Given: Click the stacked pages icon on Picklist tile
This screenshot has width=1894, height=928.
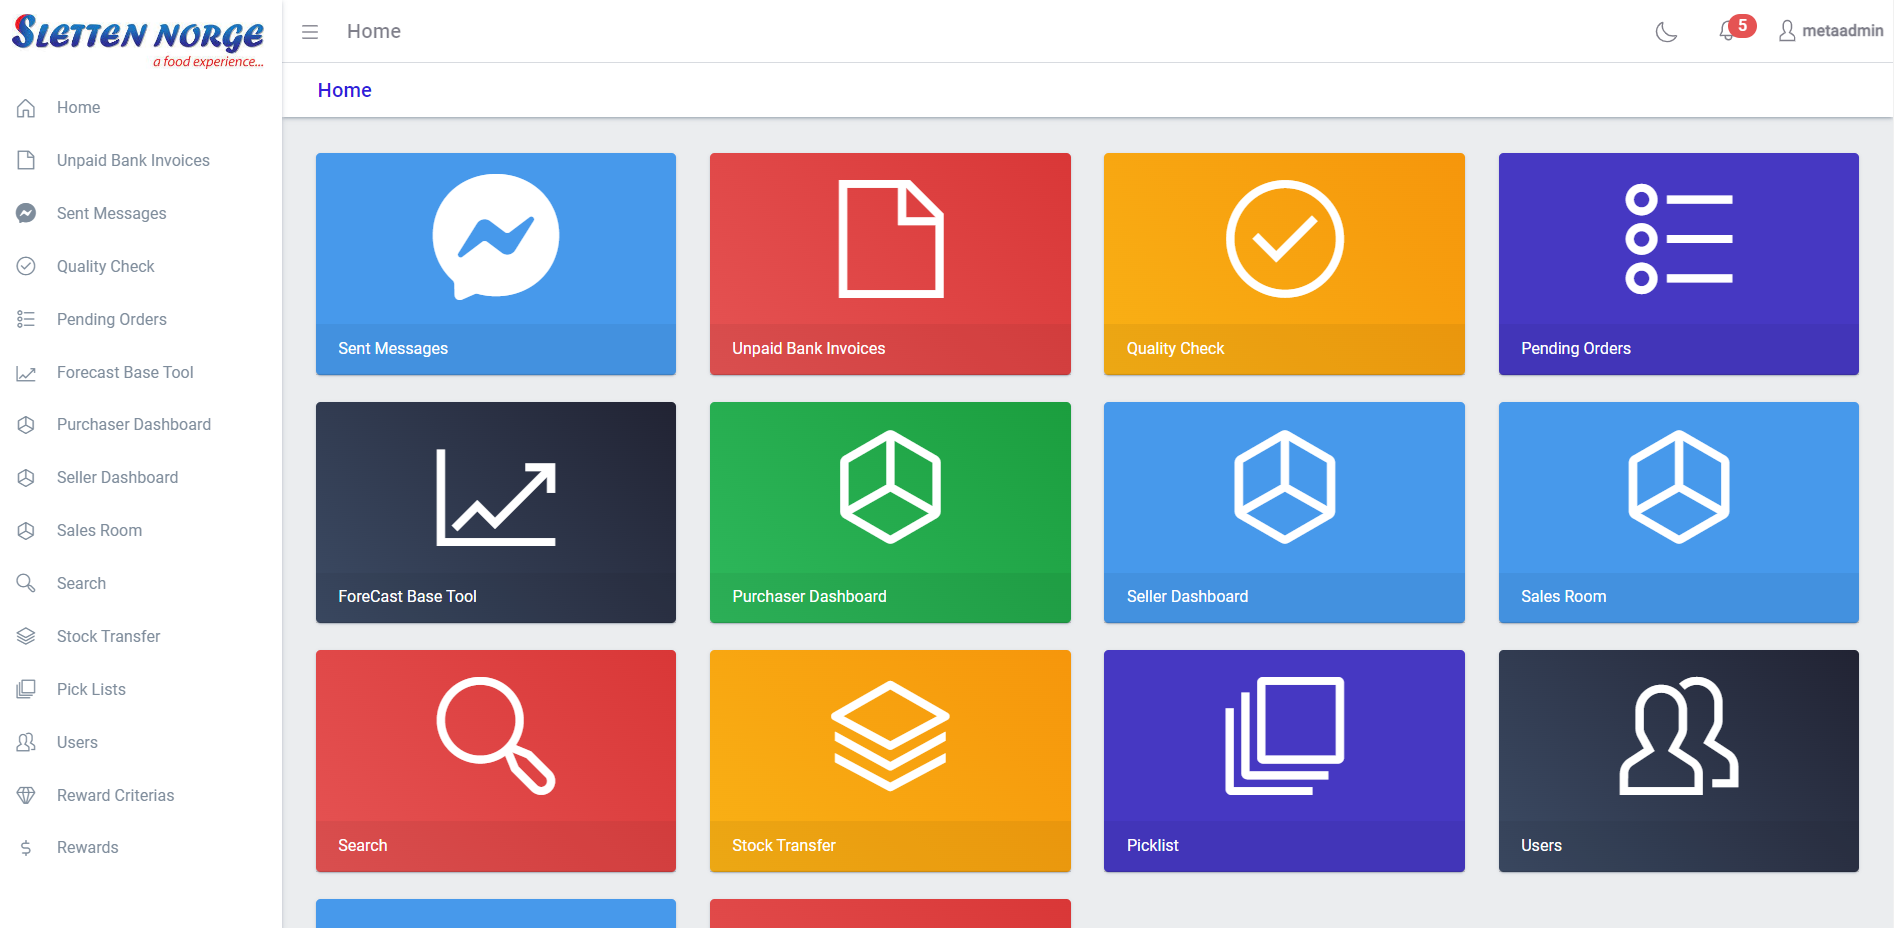Looking at the screenshot, I should 1285,736.
